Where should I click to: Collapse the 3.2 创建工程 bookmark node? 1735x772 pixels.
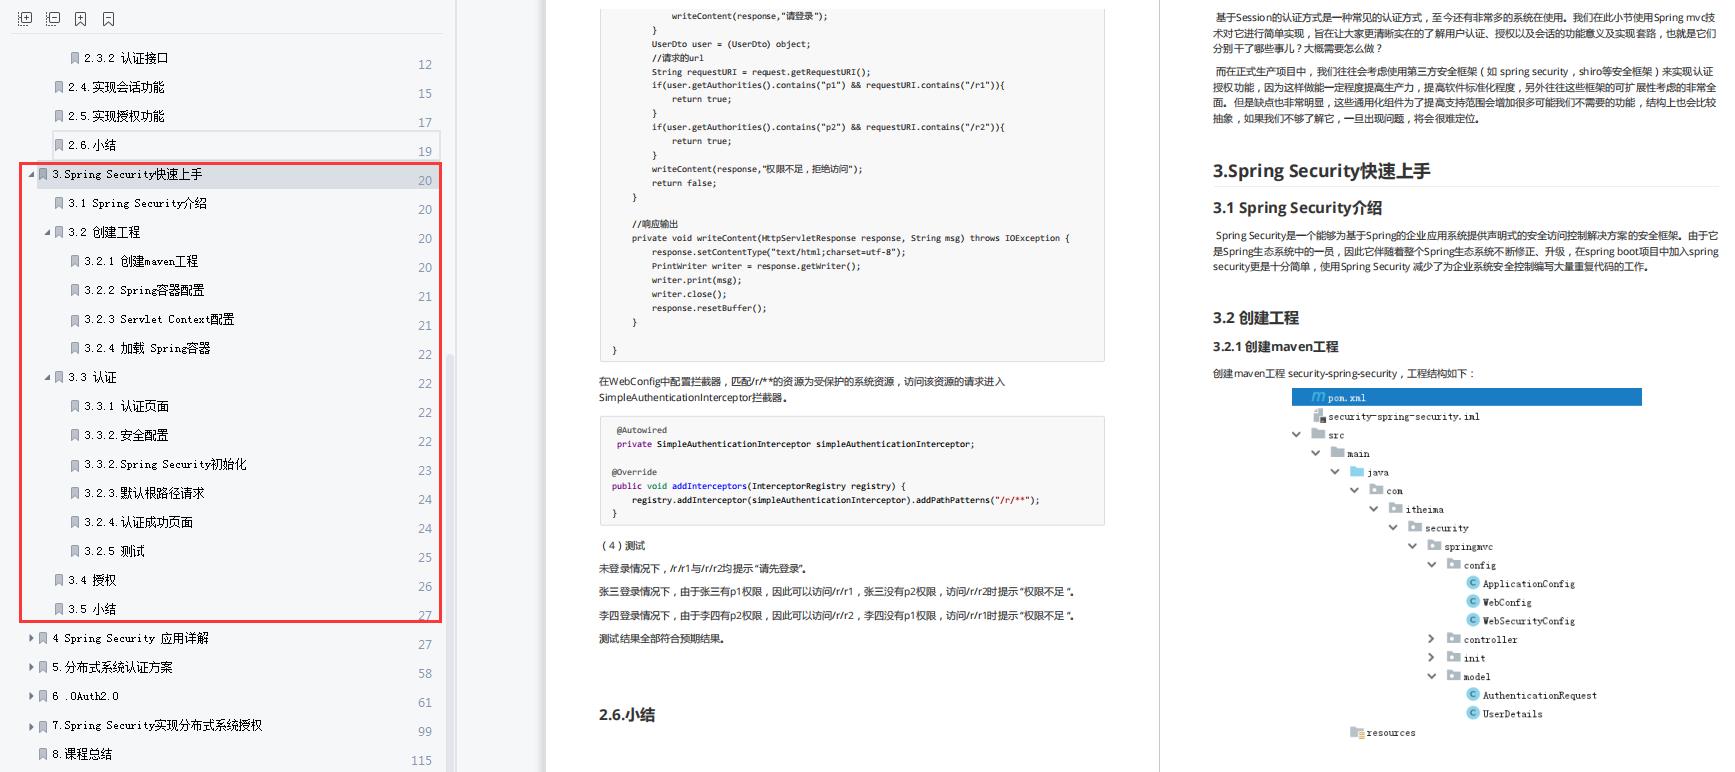(x=47, y=232)
